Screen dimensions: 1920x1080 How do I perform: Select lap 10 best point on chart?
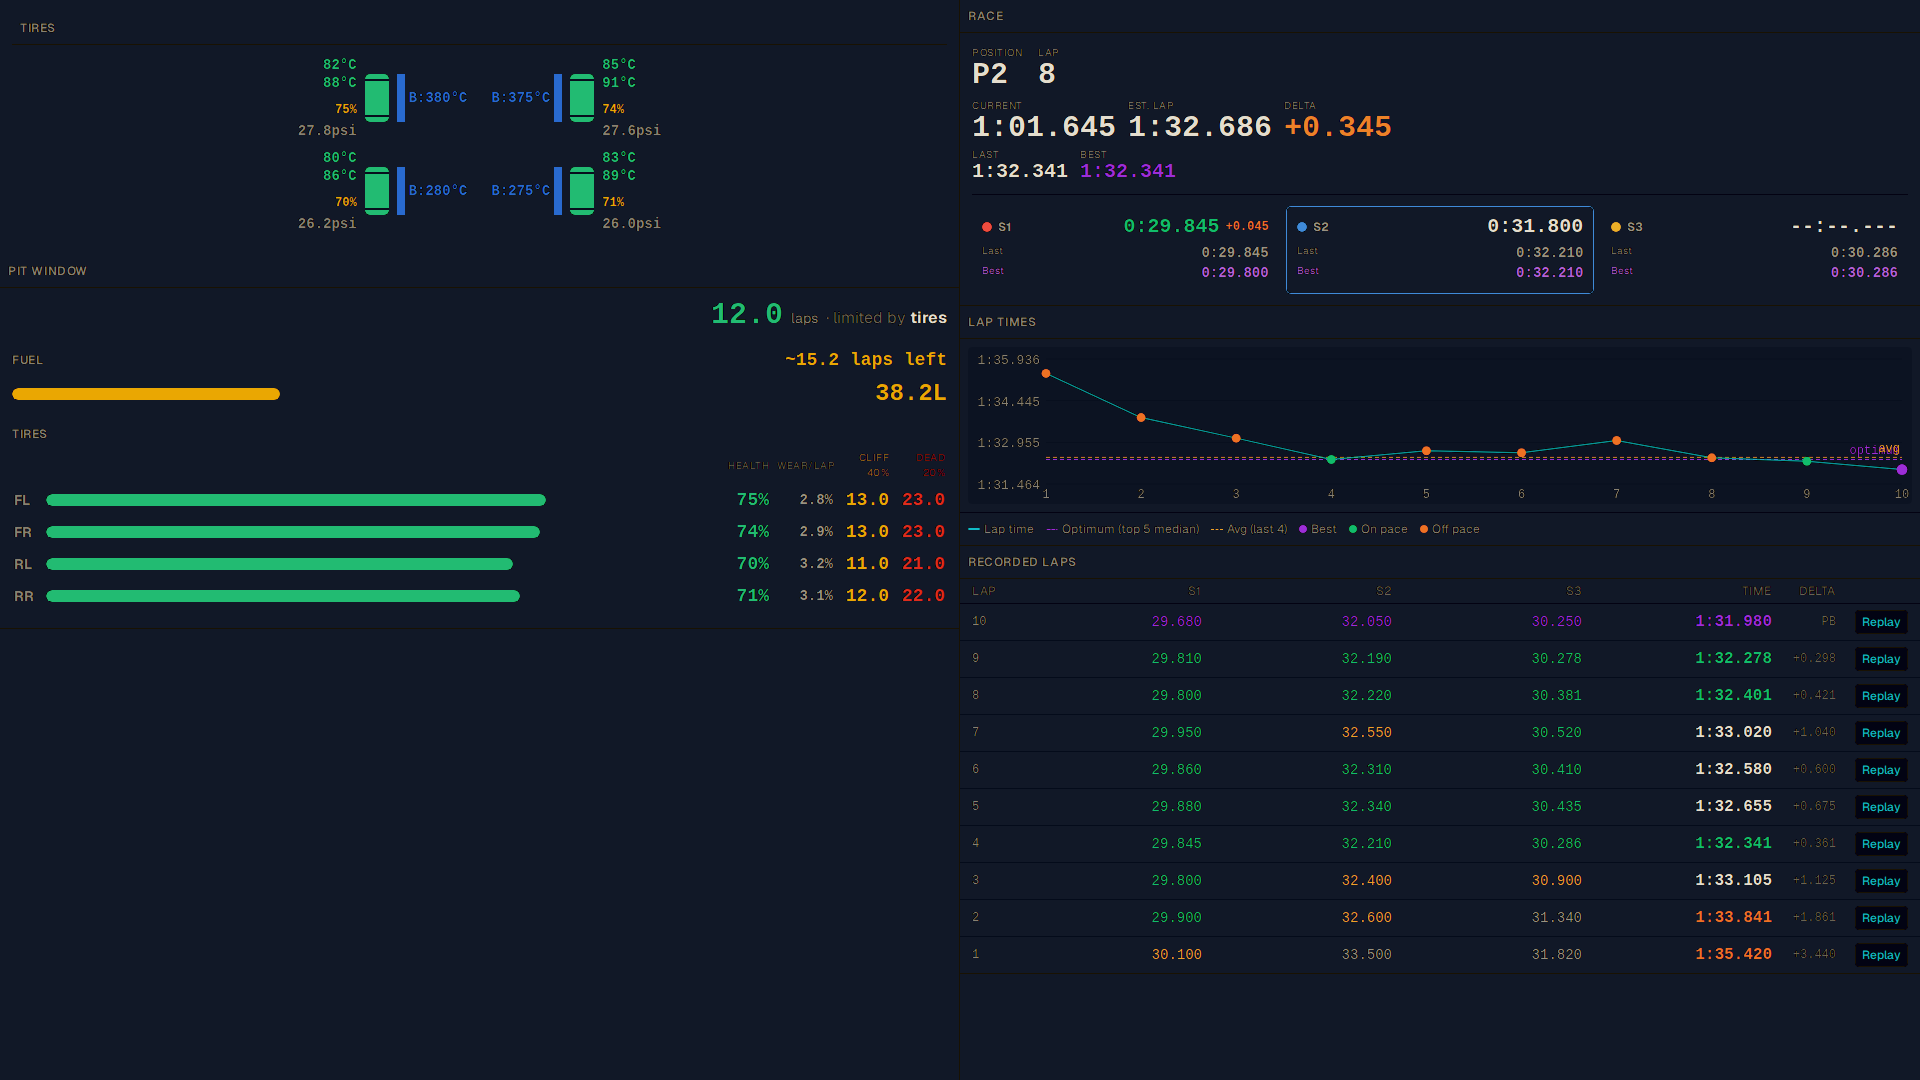tap(1902, 470)
